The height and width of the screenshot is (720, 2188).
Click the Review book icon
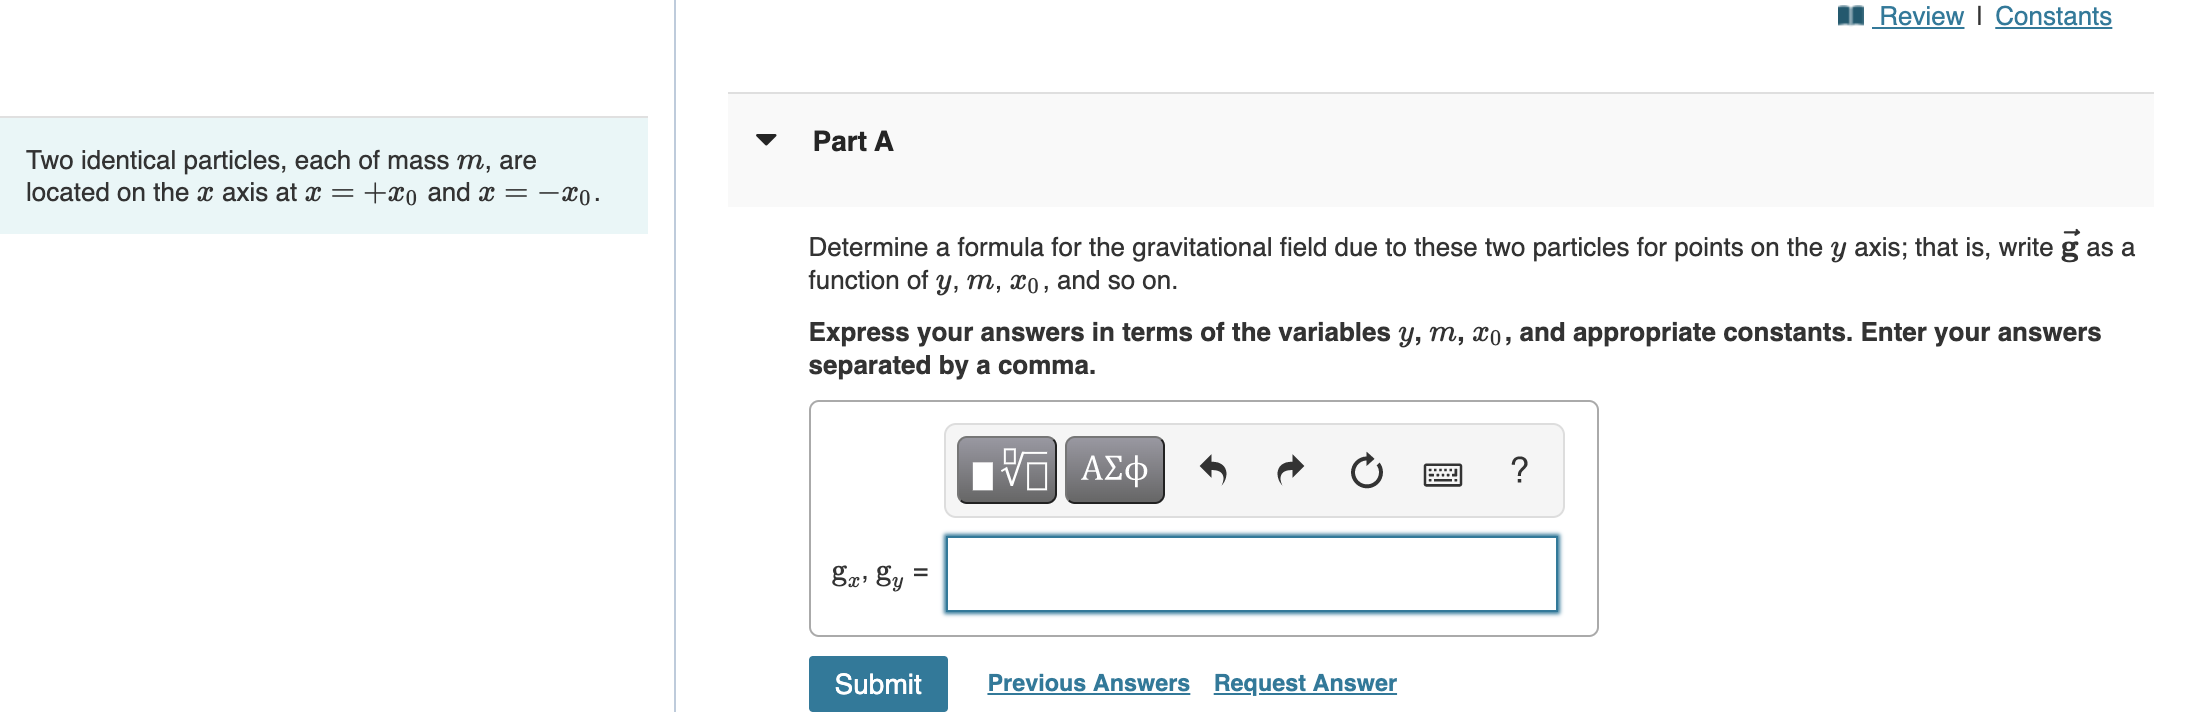click(x=1853, y=15)
